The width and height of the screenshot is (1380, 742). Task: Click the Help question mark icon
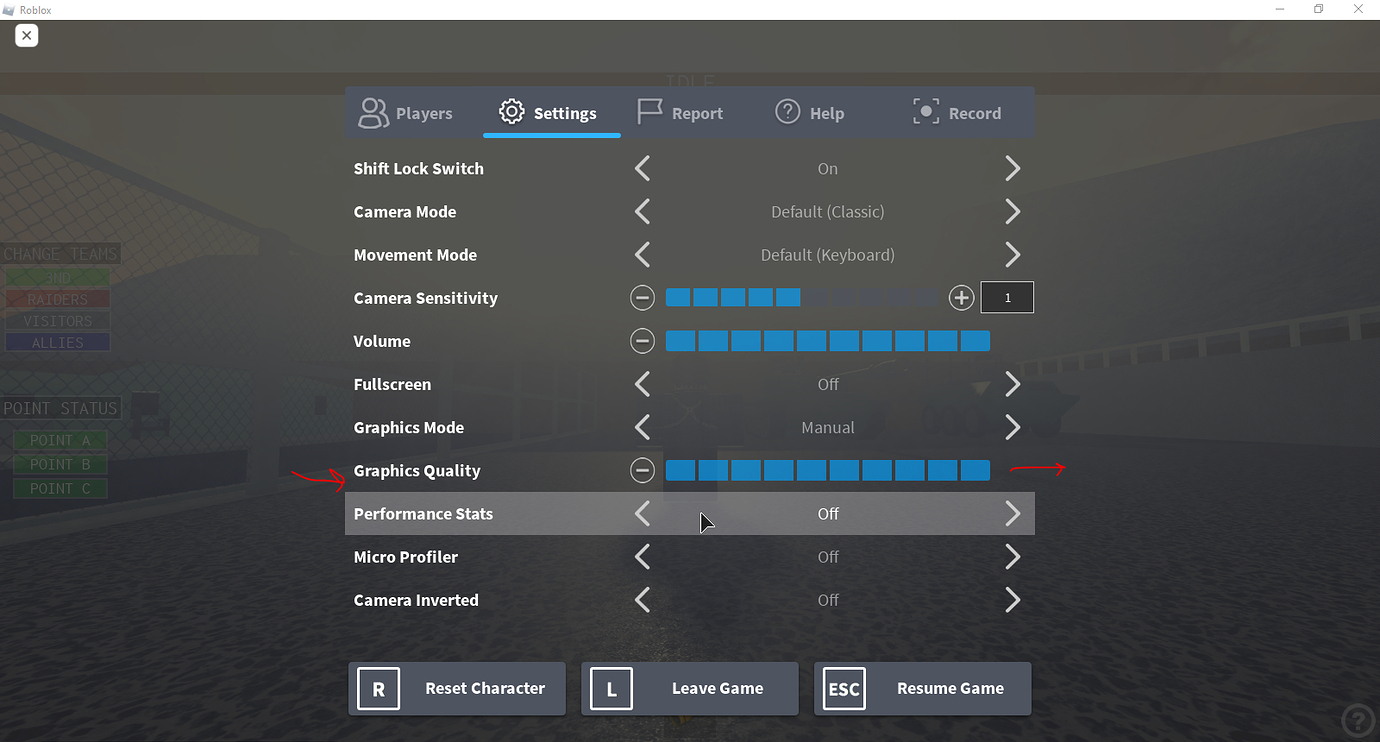pyautogui.click(x=787, y=112)
